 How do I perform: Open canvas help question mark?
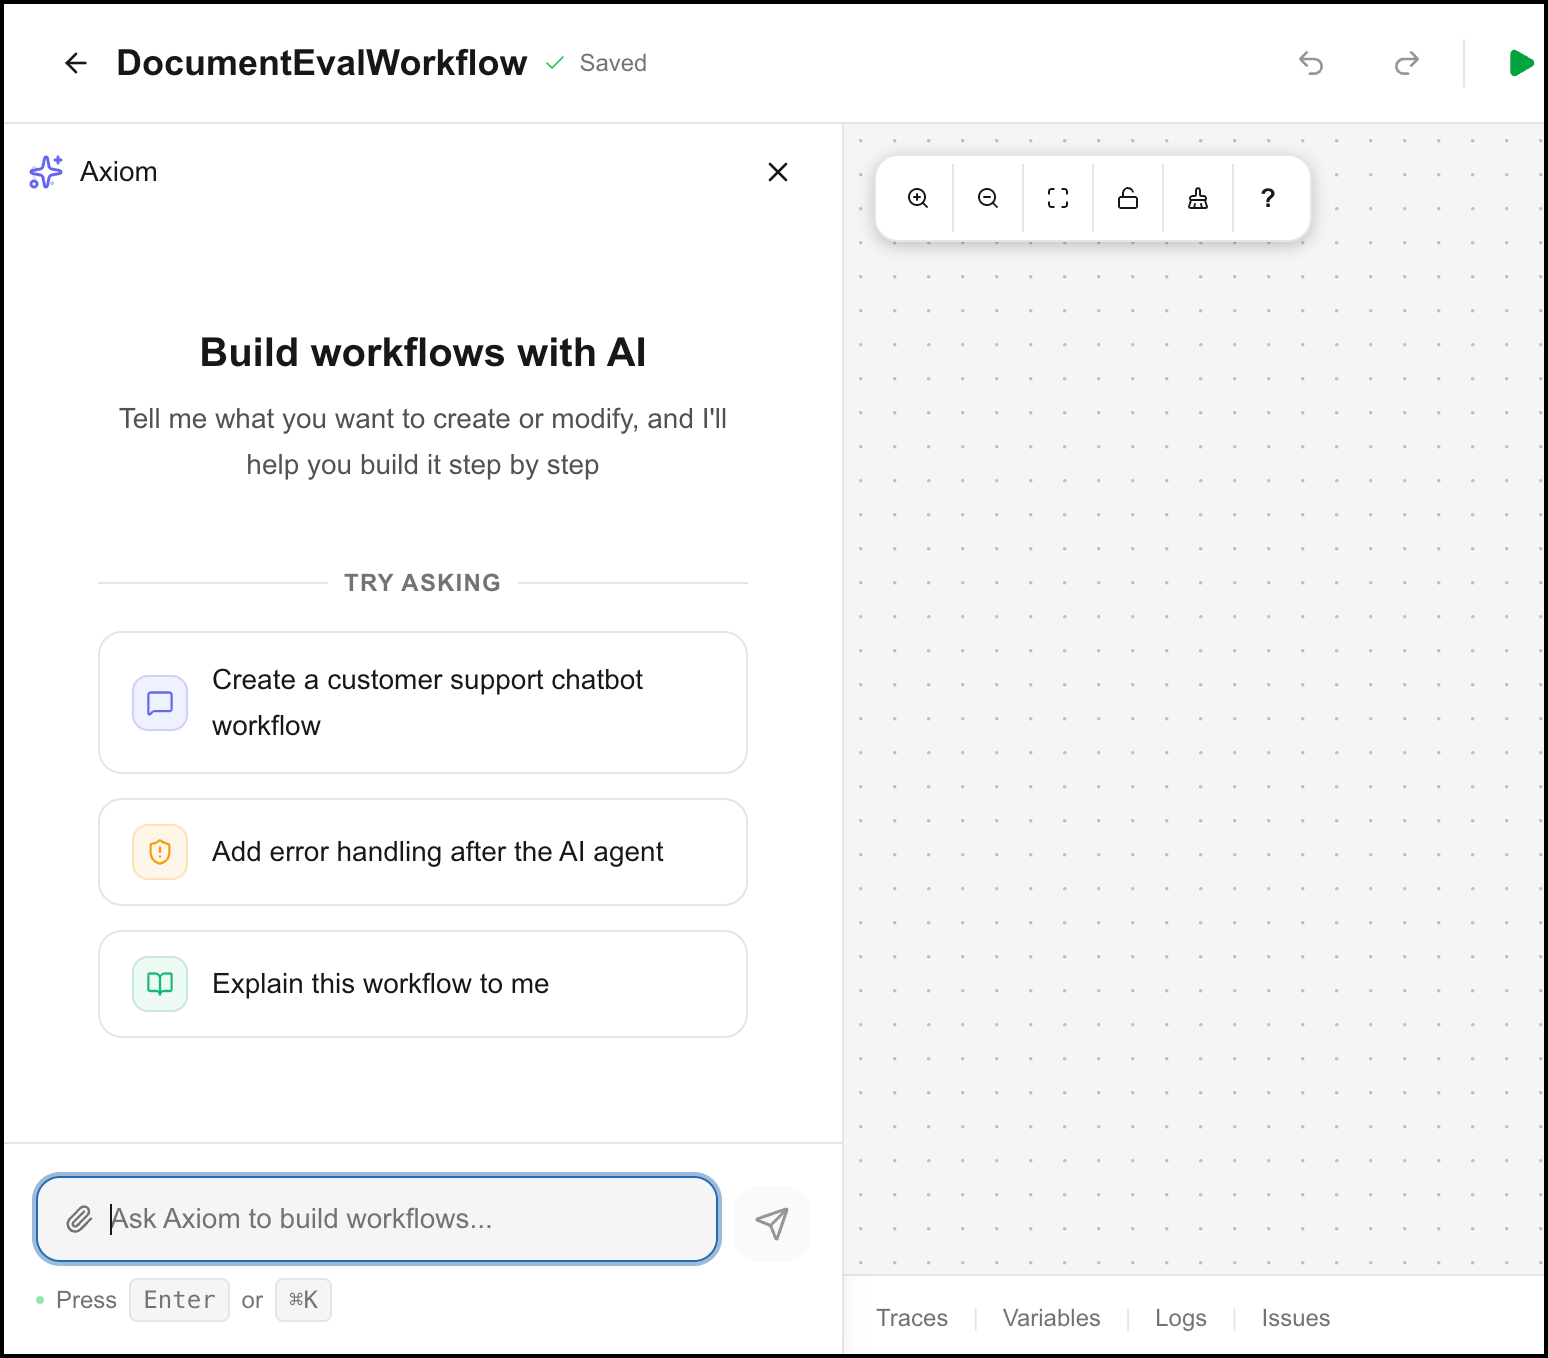[x=1268, y=198]
